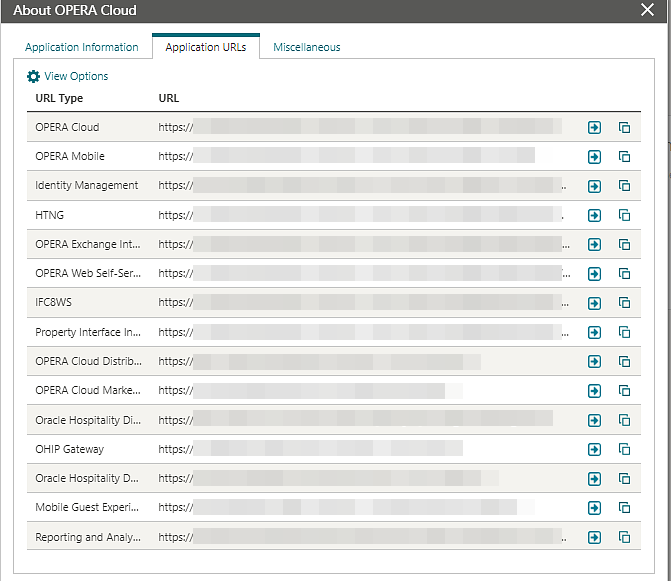Copy the HTNG URL
This screenshot has width=671, height=581.
point(624,215)
